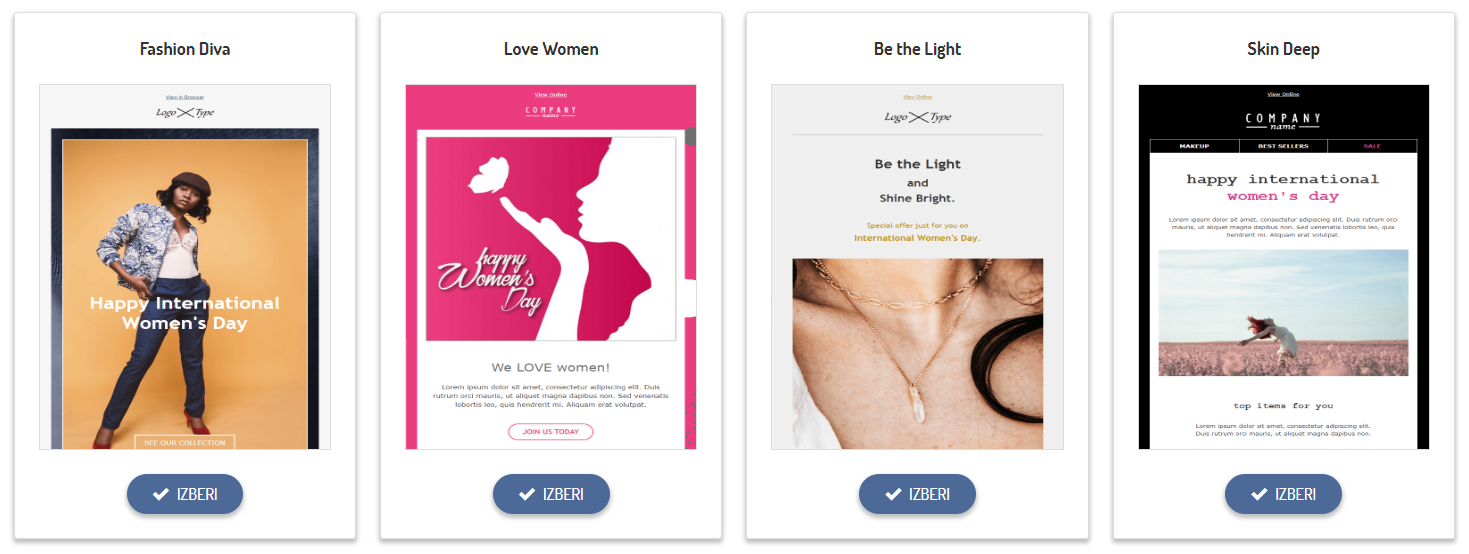Click the Love Women title
The width and height of the screenshot is (1469, 554).
pyautogui.click(x=551, y=49)
